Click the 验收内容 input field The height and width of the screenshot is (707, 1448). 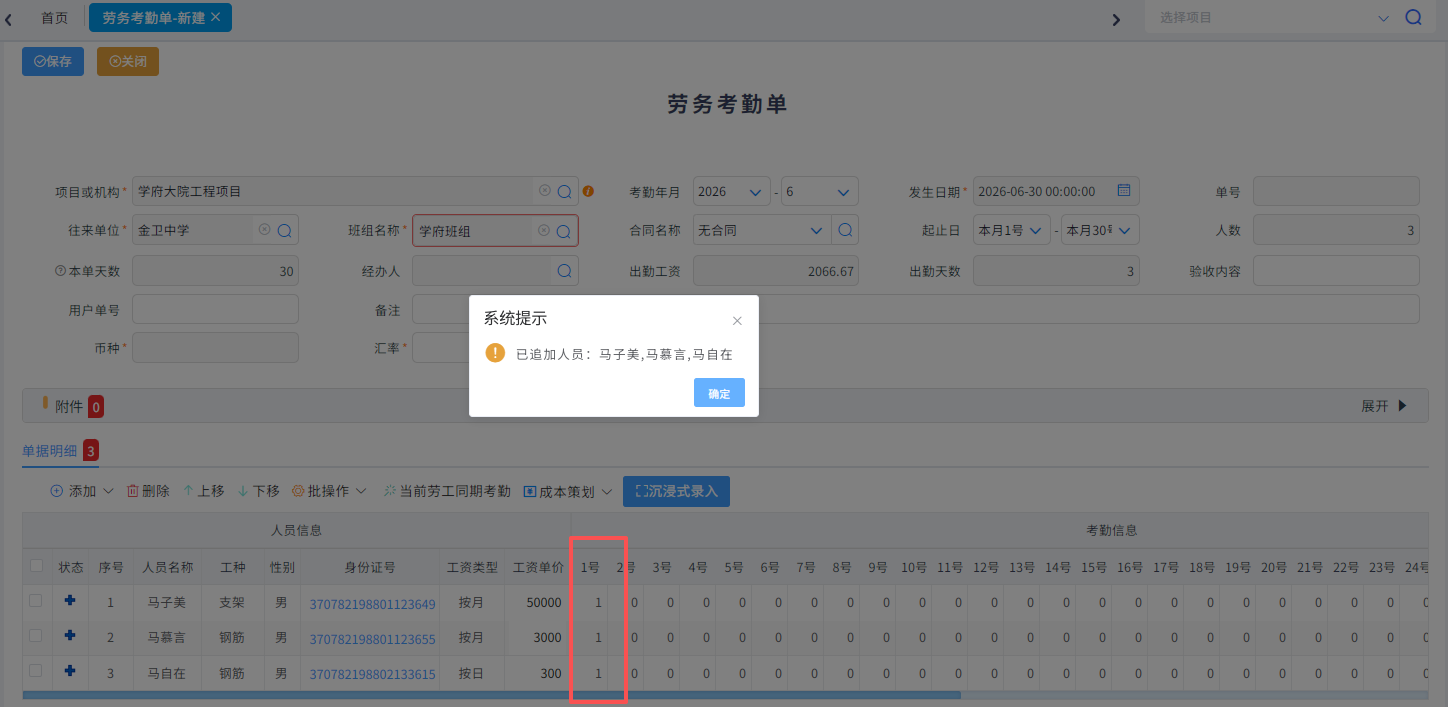1336,270
